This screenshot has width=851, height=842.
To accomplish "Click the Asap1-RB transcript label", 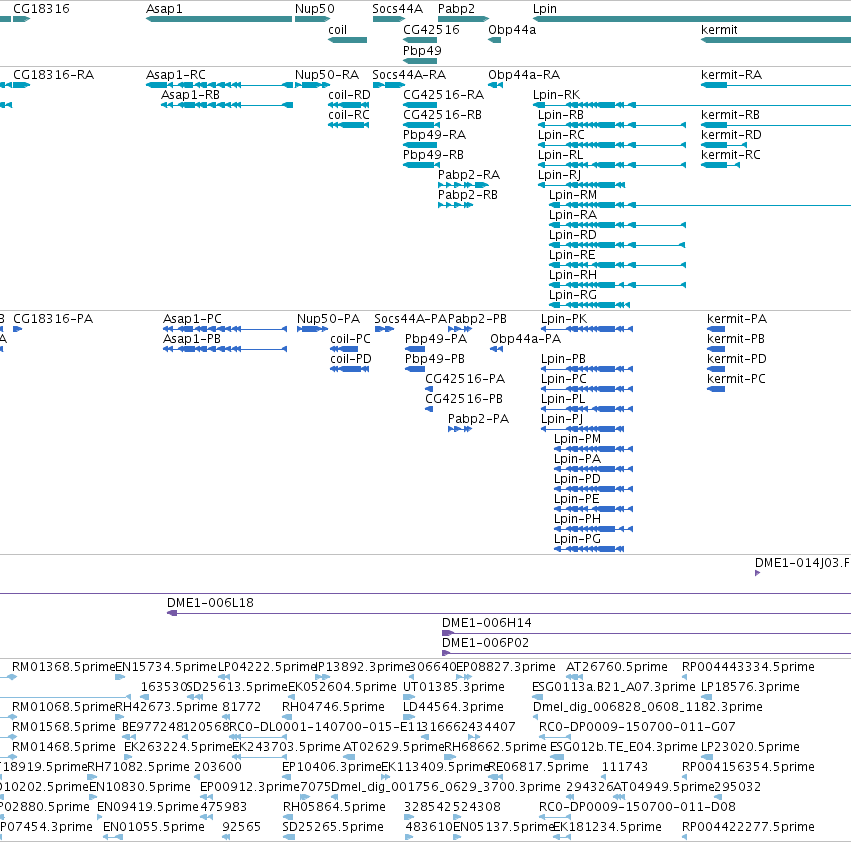I will pyautogui.click(x=190, y=94).
